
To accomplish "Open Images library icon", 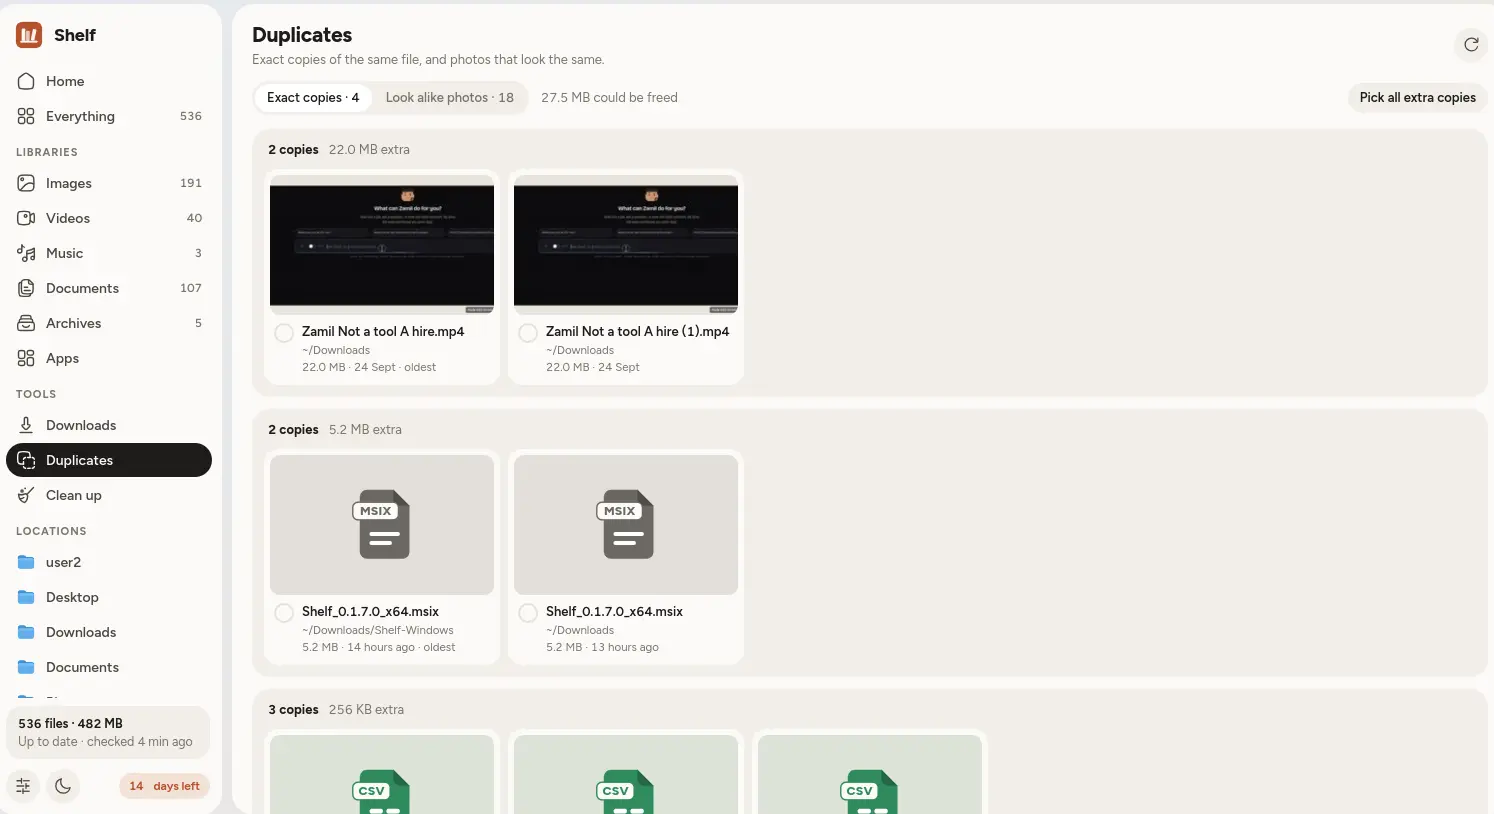I will click(x=26, y=183).
